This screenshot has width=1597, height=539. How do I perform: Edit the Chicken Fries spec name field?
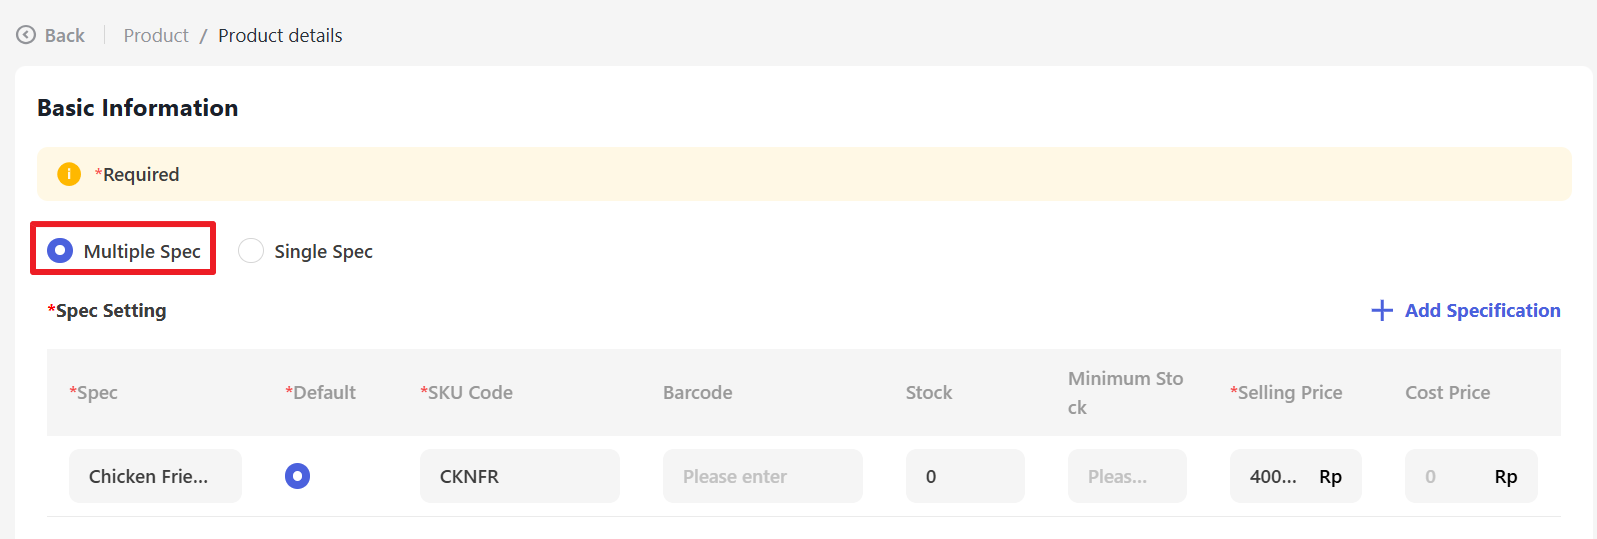pyautogui.click(x=155, y=476)
